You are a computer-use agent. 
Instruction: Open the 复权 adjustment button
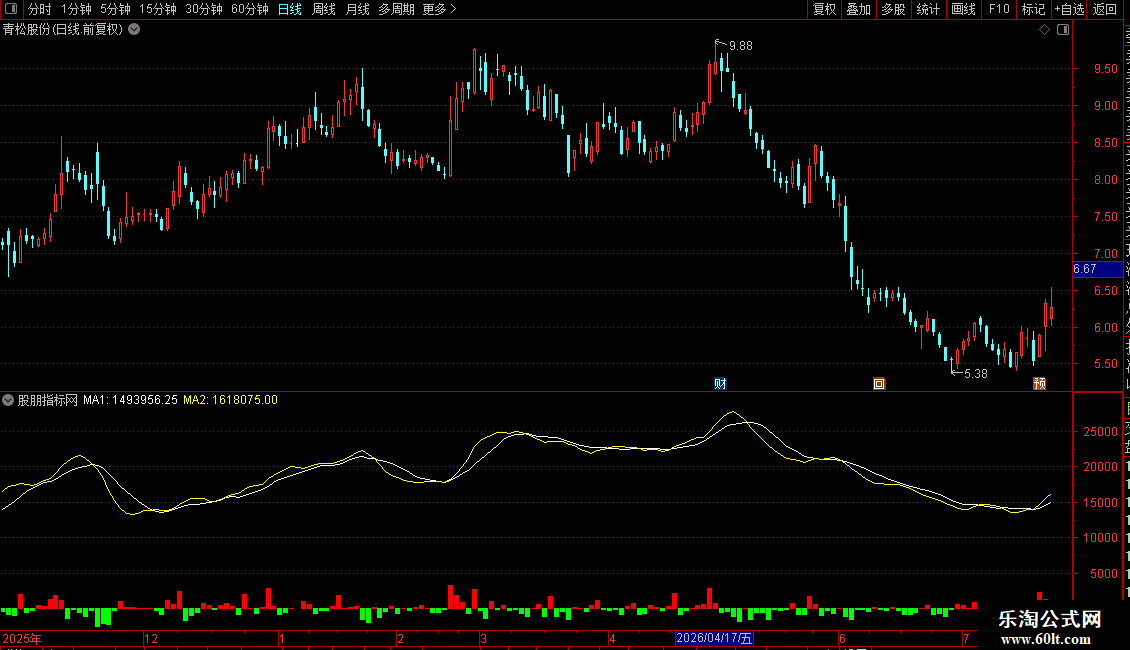(824, 9)
